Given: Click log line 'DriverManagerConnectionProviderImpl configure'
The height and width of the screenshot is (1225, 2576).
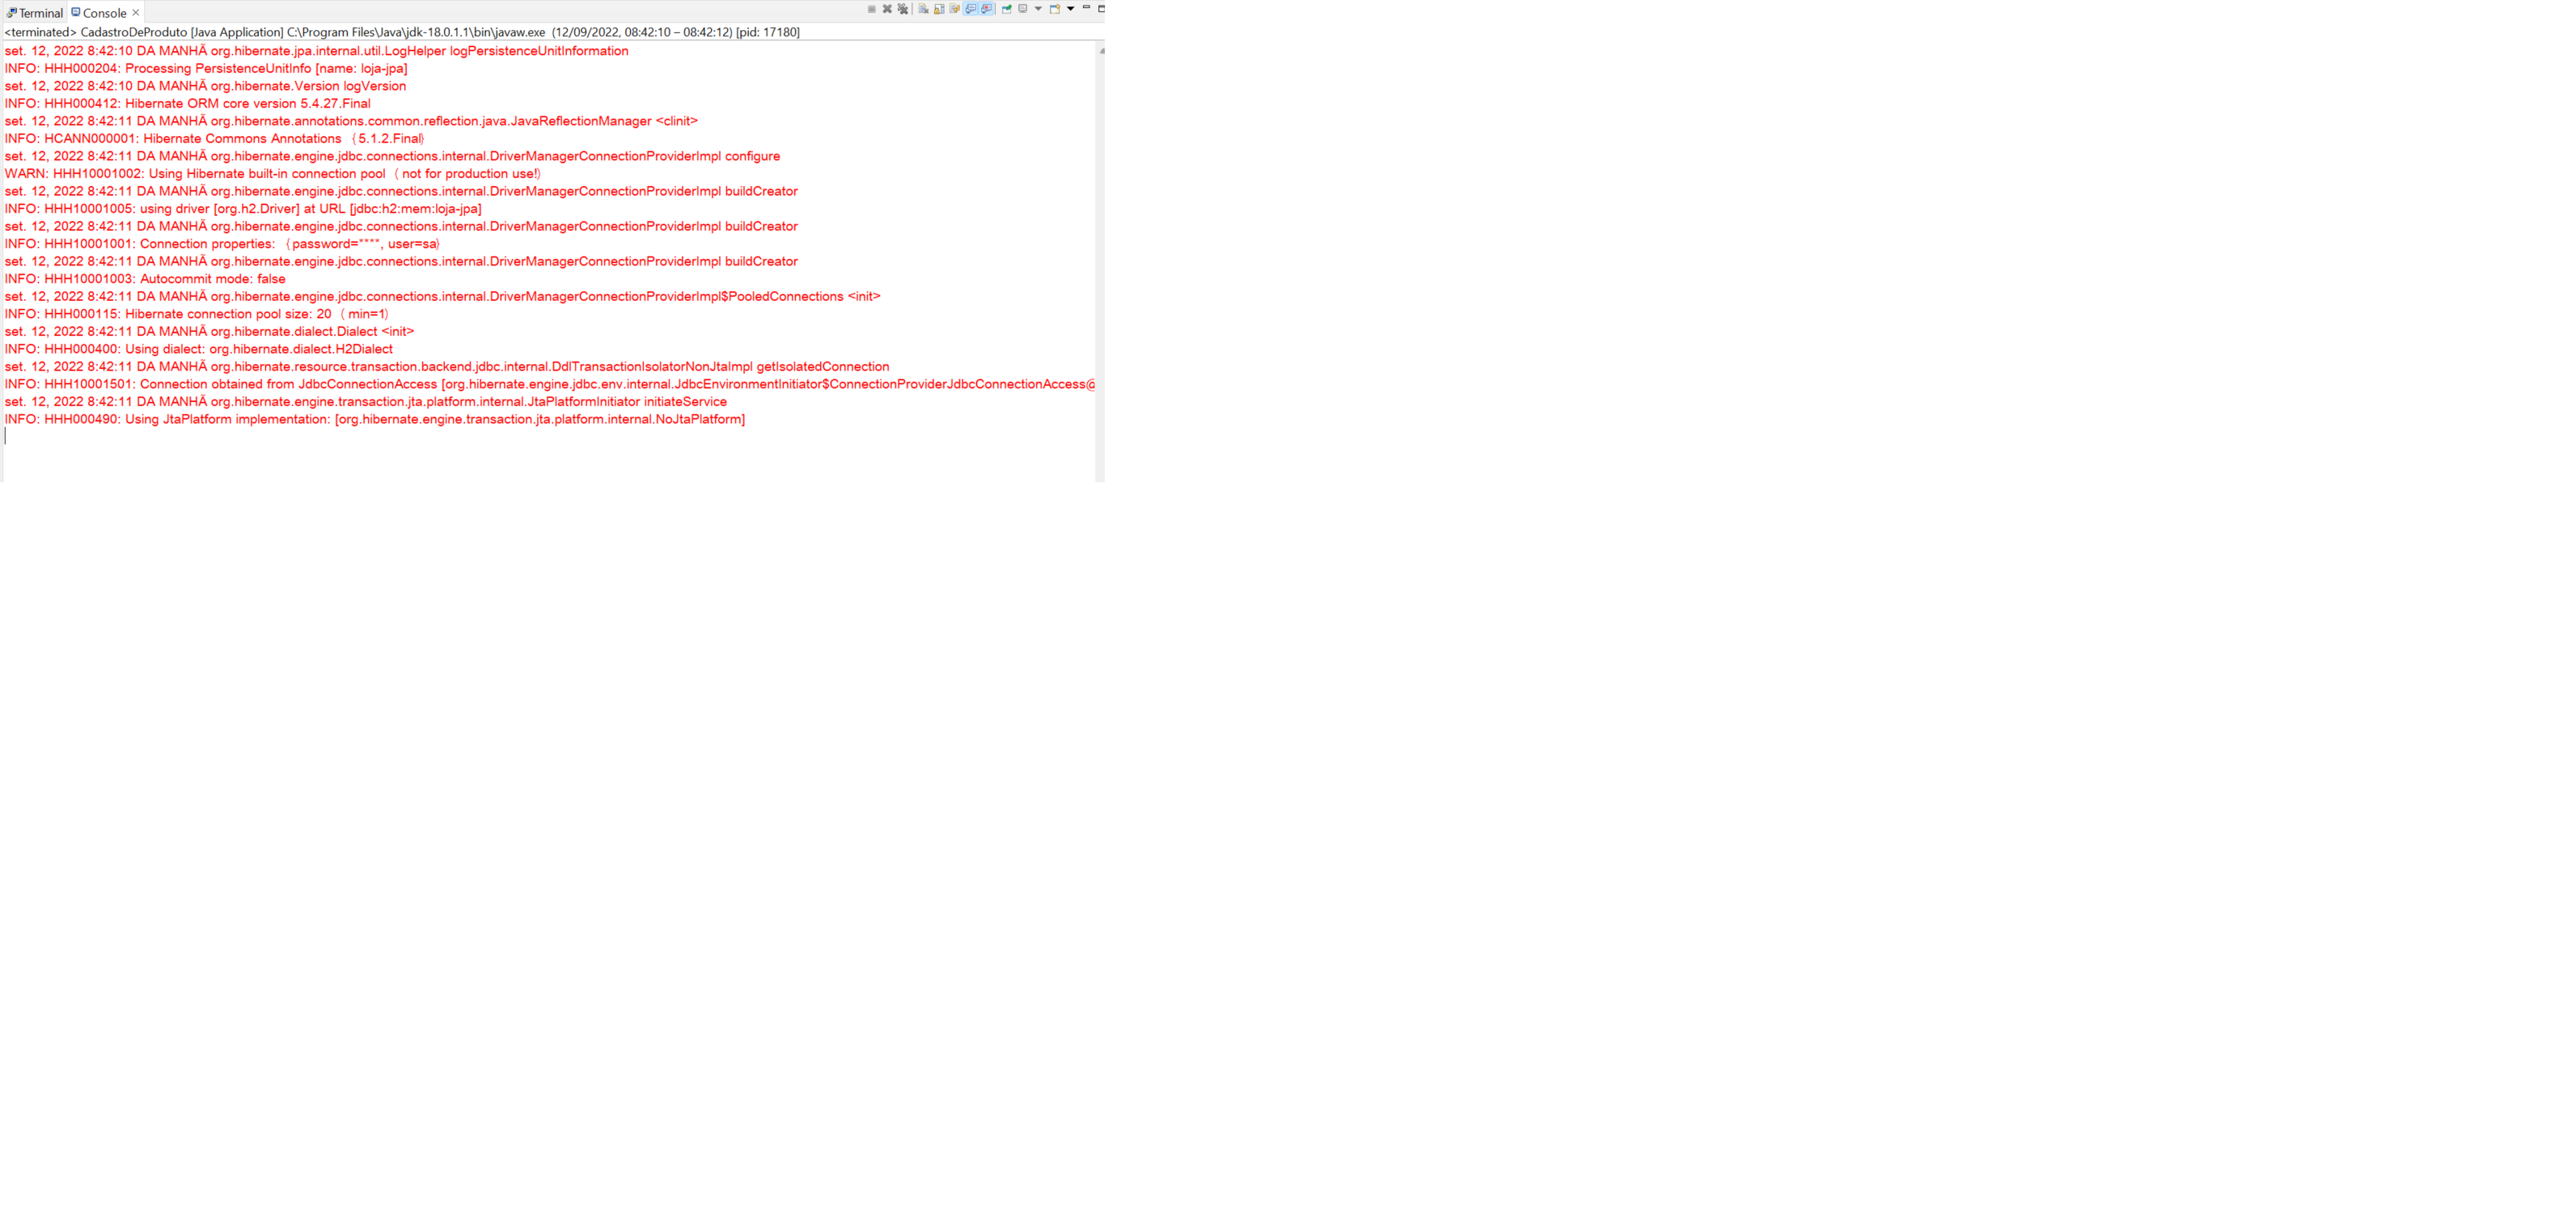Looking at the screenshot, I should [x=392, y=155].
